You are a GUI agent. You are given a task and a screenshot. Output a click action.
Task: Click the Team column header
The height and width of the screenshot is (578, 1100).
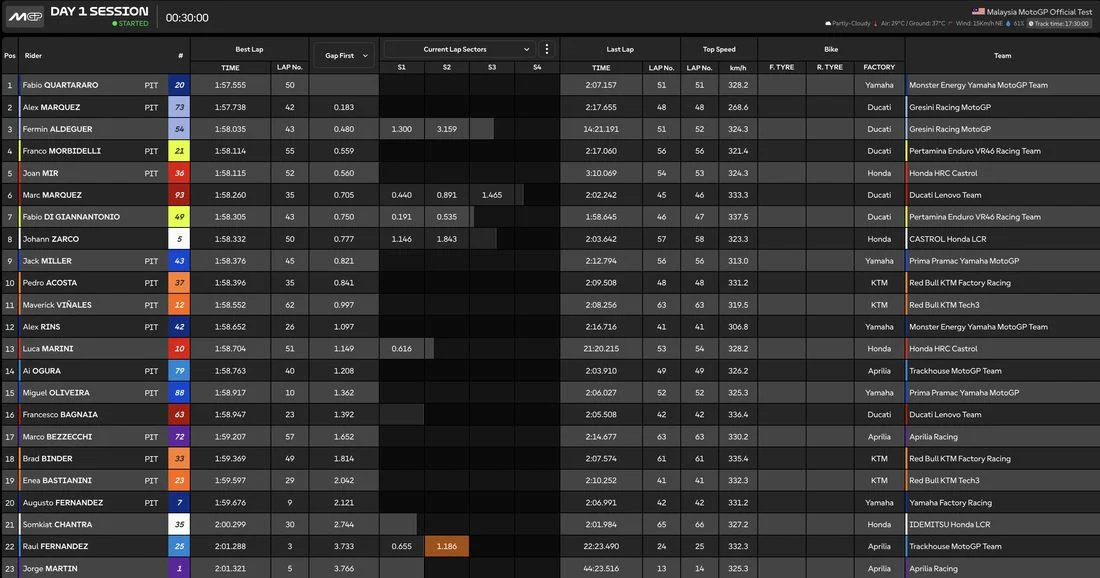pos(1002,55)
